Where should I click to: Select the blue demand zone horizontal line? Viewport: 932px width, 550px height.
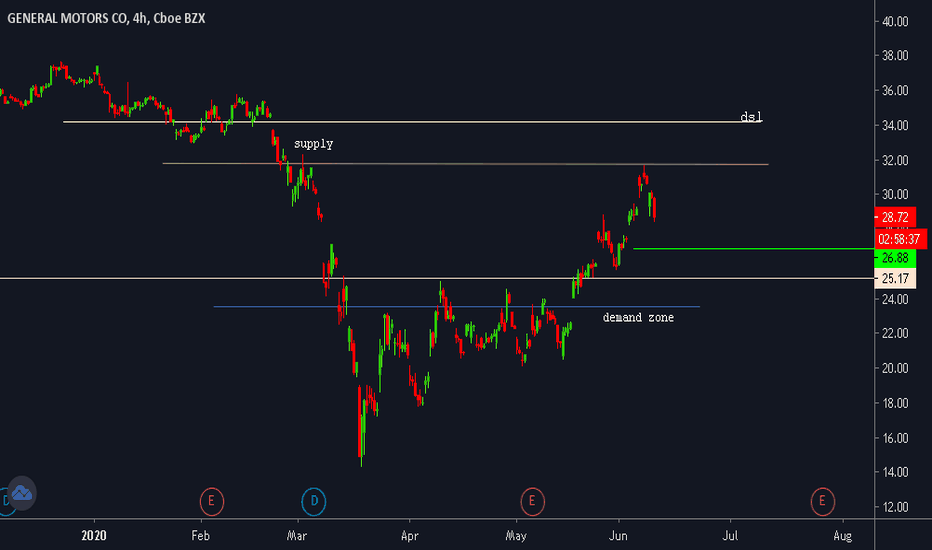click(x=456, y=307)
